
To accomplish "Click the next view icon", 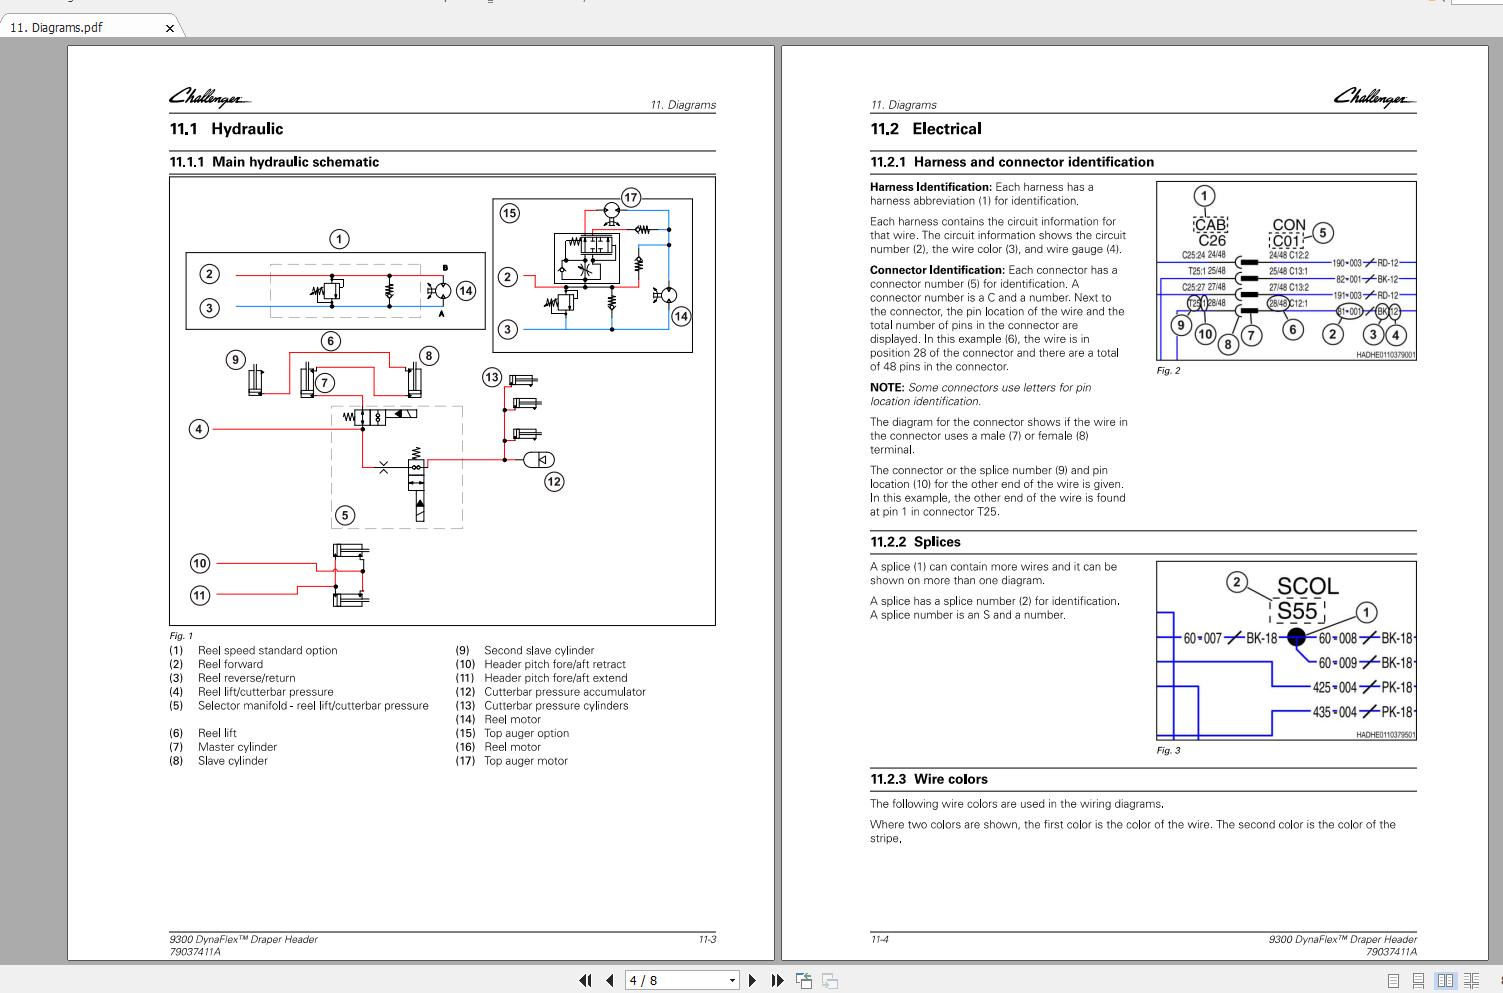I will 830,980.
